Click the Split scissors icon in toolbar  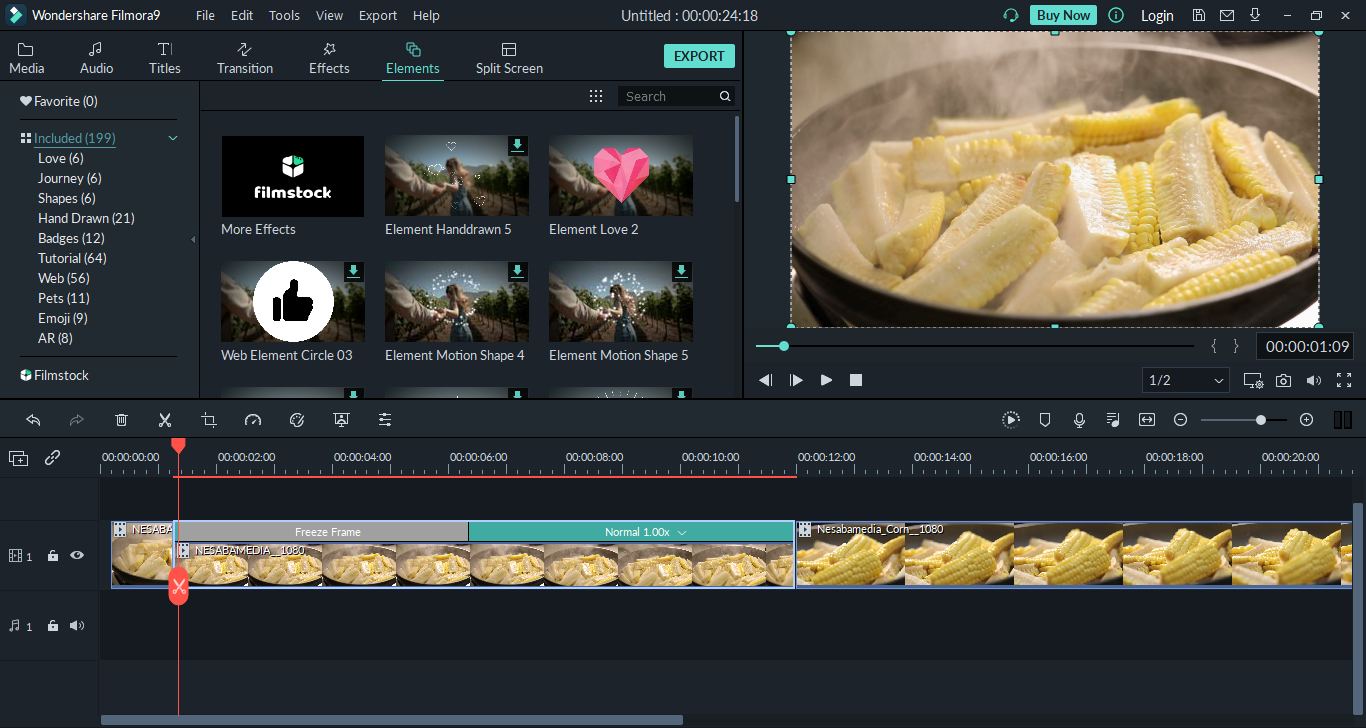tap(165, 420)
